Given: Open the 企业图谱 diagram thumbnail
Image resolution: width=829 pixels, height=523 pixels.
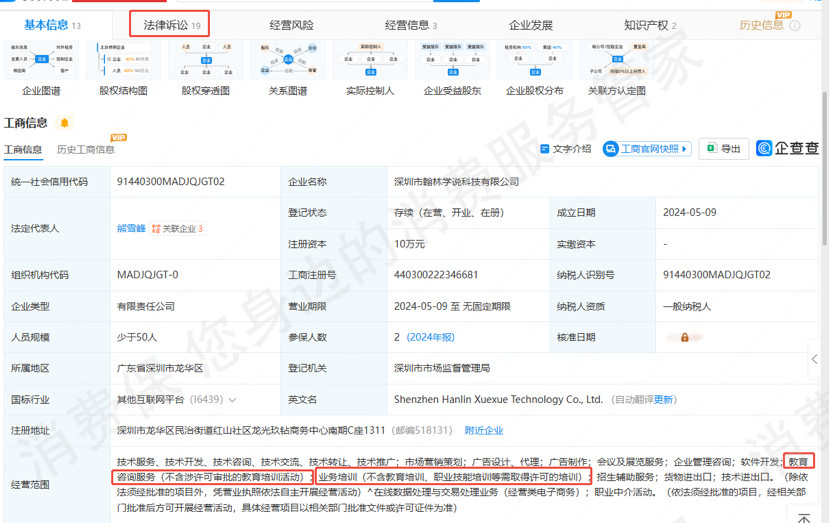Looking at the screenshot, I should [41, 60].
